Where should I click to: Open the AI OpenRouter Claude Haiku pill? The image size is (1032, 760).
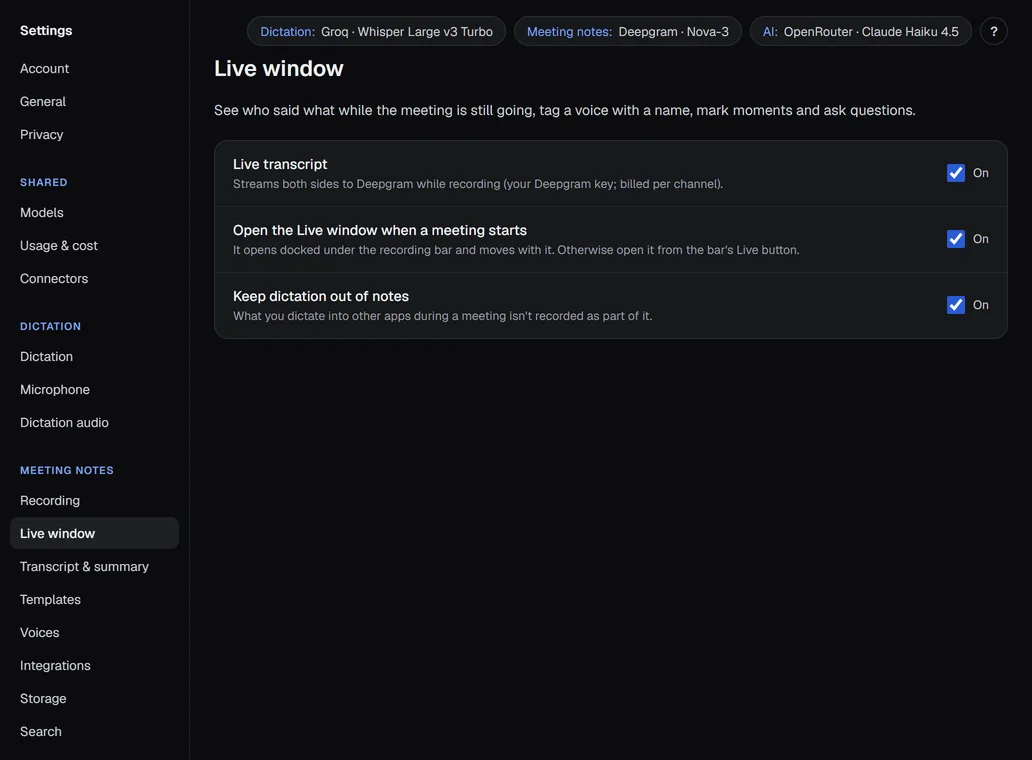(860, 31)
